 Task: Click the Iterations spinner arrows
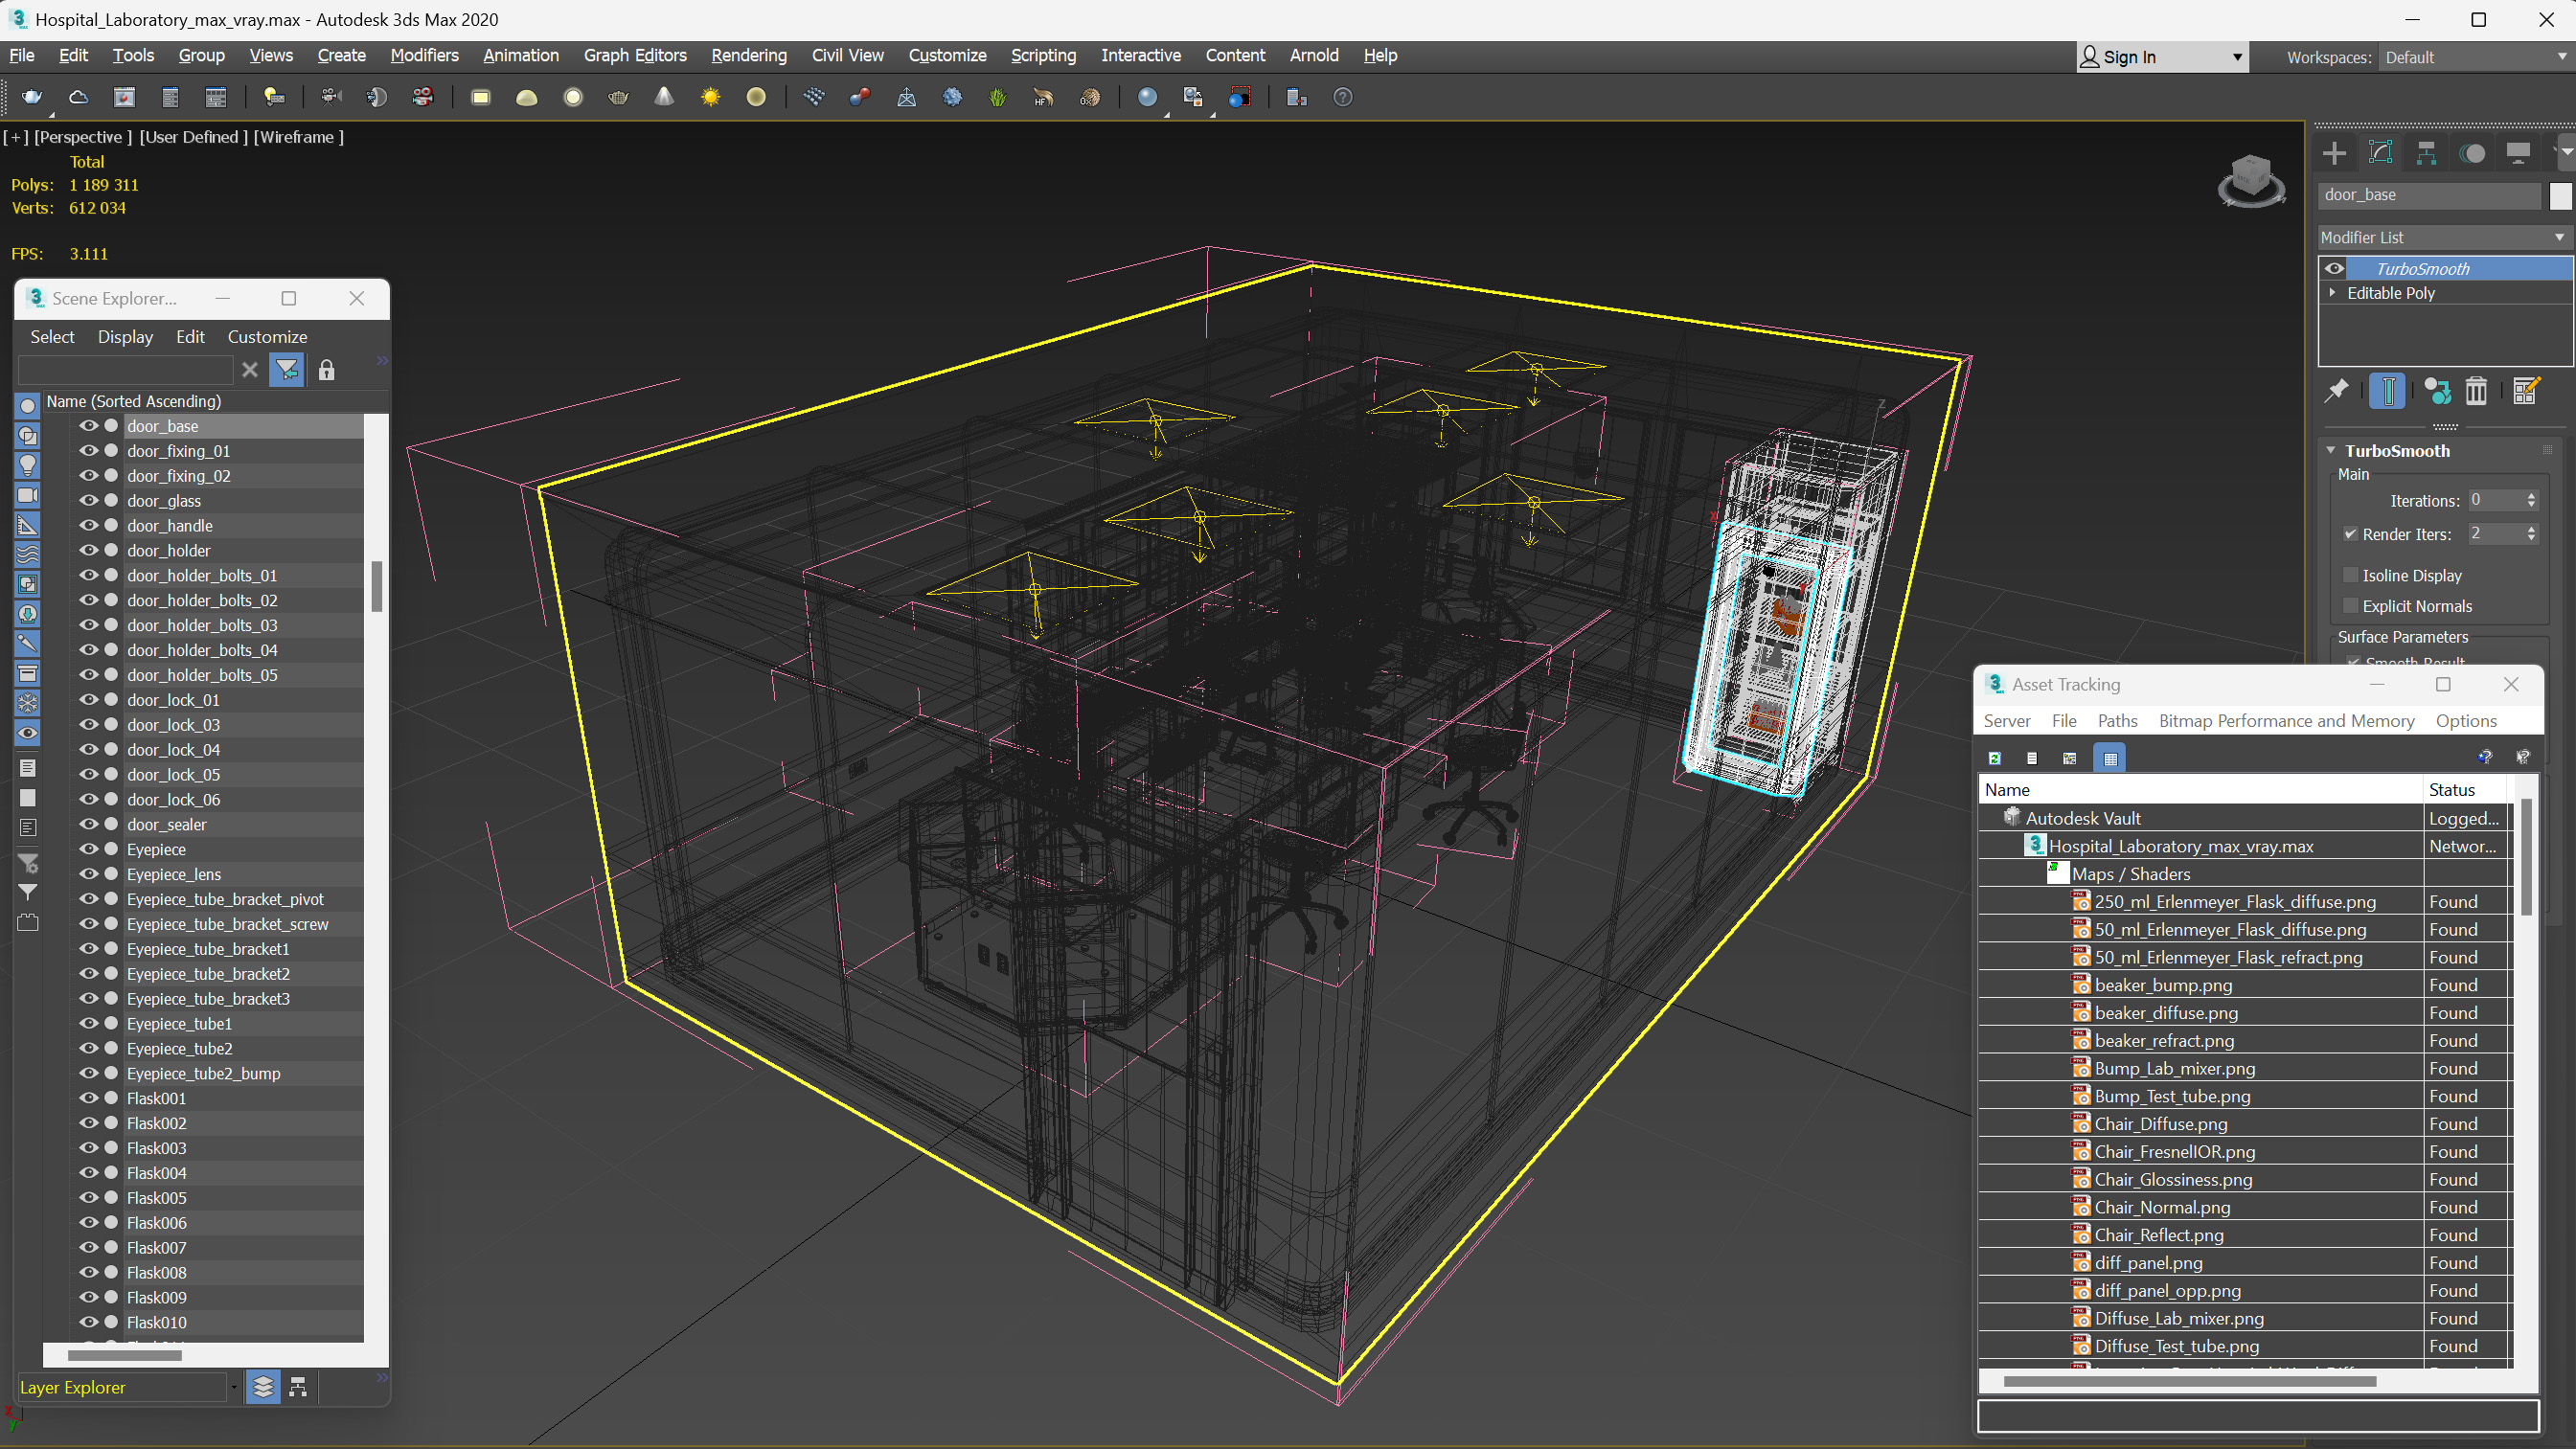click(x=2531, y=500)
